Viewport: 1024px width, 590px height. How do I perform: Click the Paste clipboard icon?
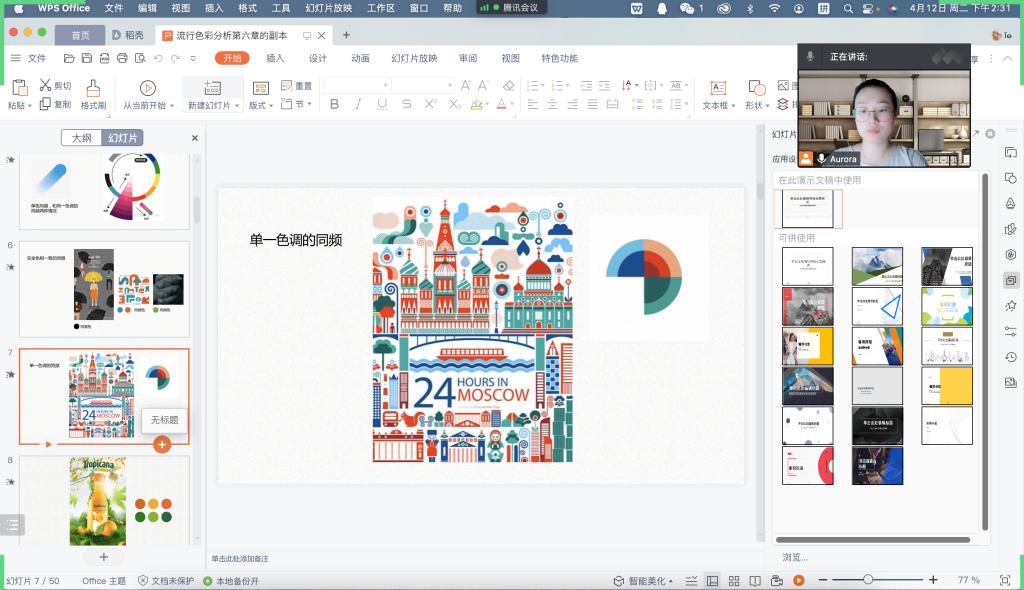pyautogui.click(x=19, y=88)
